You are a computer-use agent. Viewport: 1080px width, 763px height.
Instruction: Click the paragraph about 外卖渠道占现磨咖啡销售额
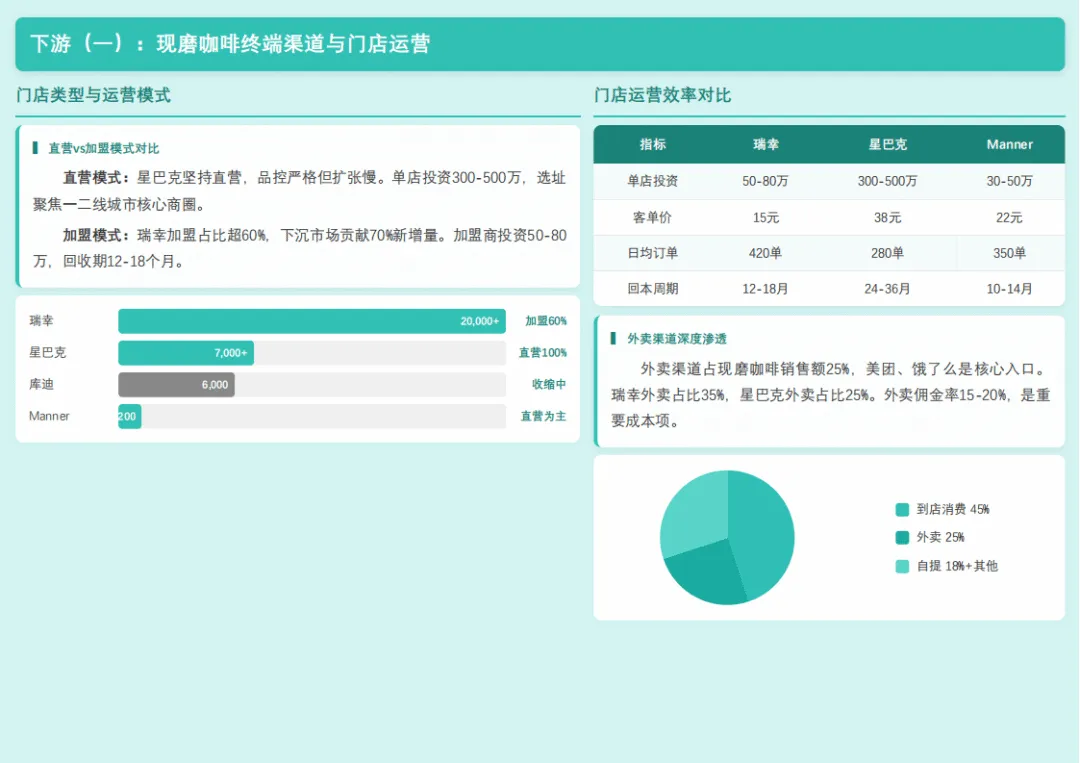tap(831, 395)
